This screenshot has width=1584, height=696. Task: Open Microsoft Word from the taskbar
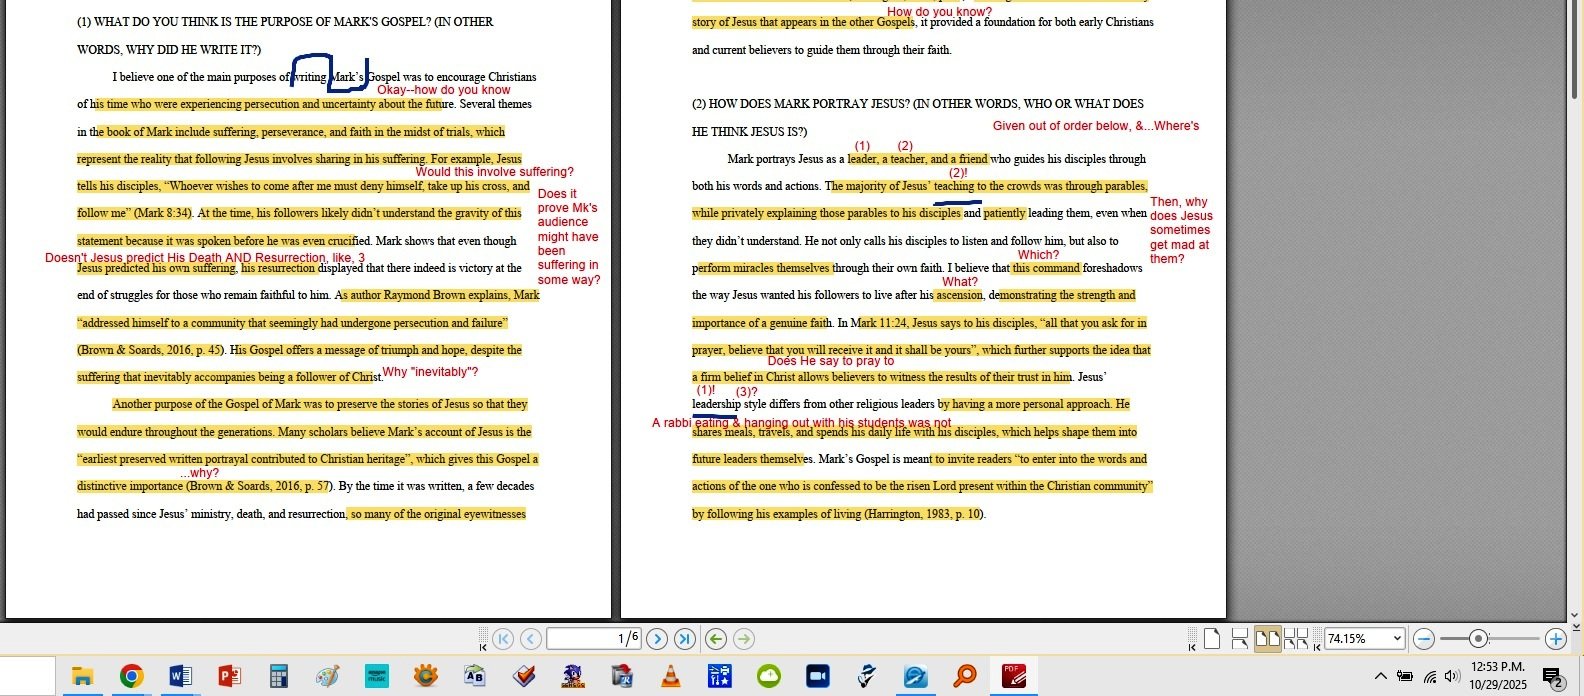tap(180, 677)
